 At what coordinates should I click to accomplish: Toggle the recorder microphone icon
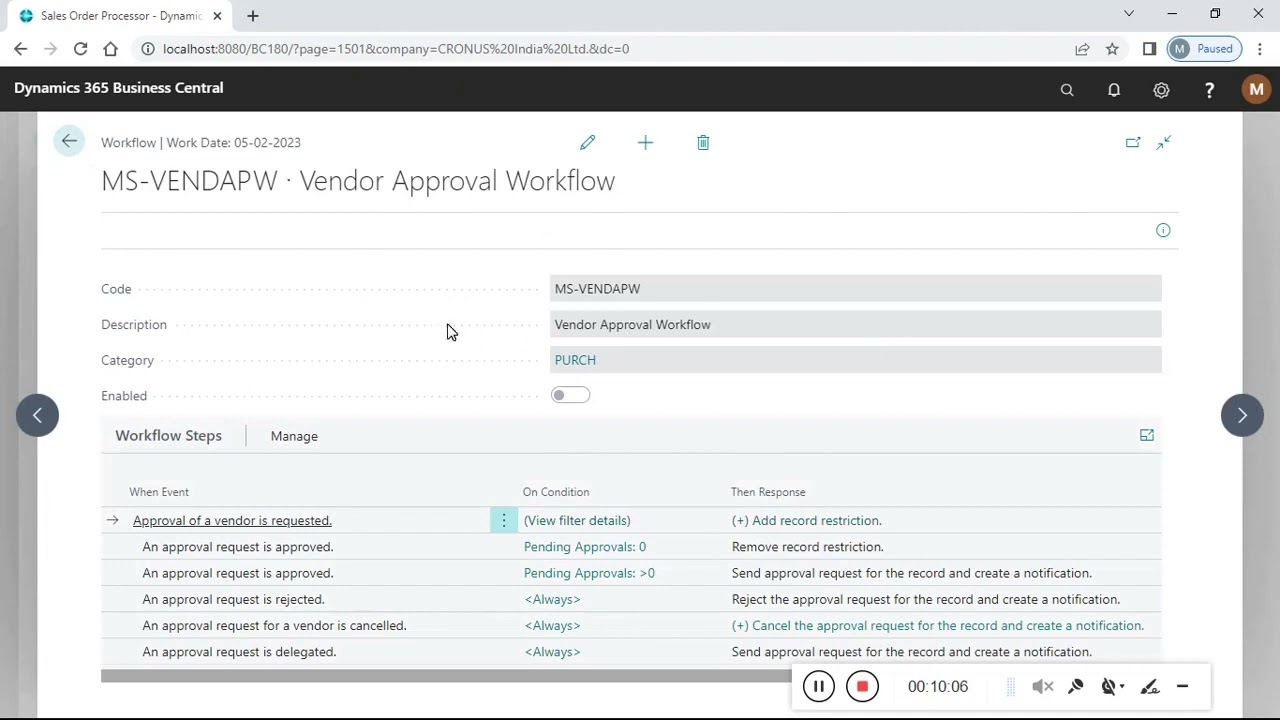tap(1076, 686)
